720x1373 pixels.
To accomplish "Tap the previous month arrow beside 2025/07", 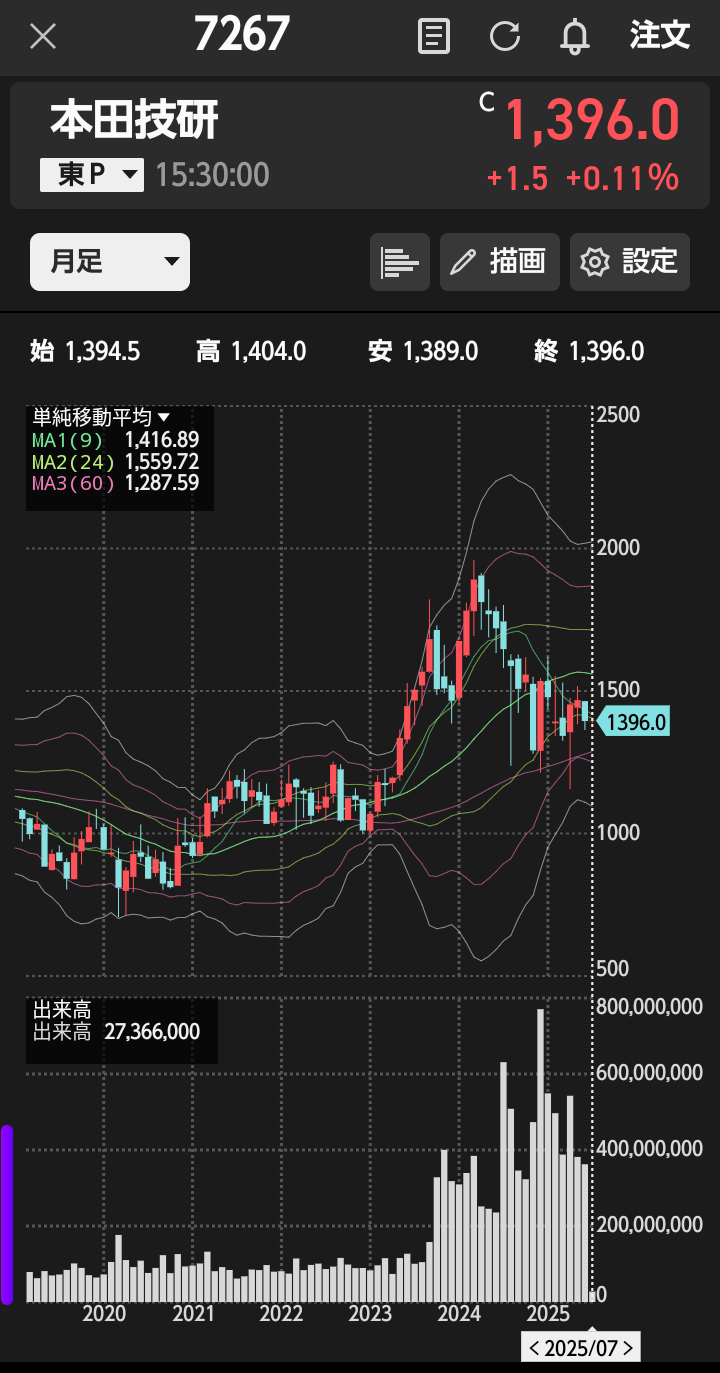I will [534, 1347].
